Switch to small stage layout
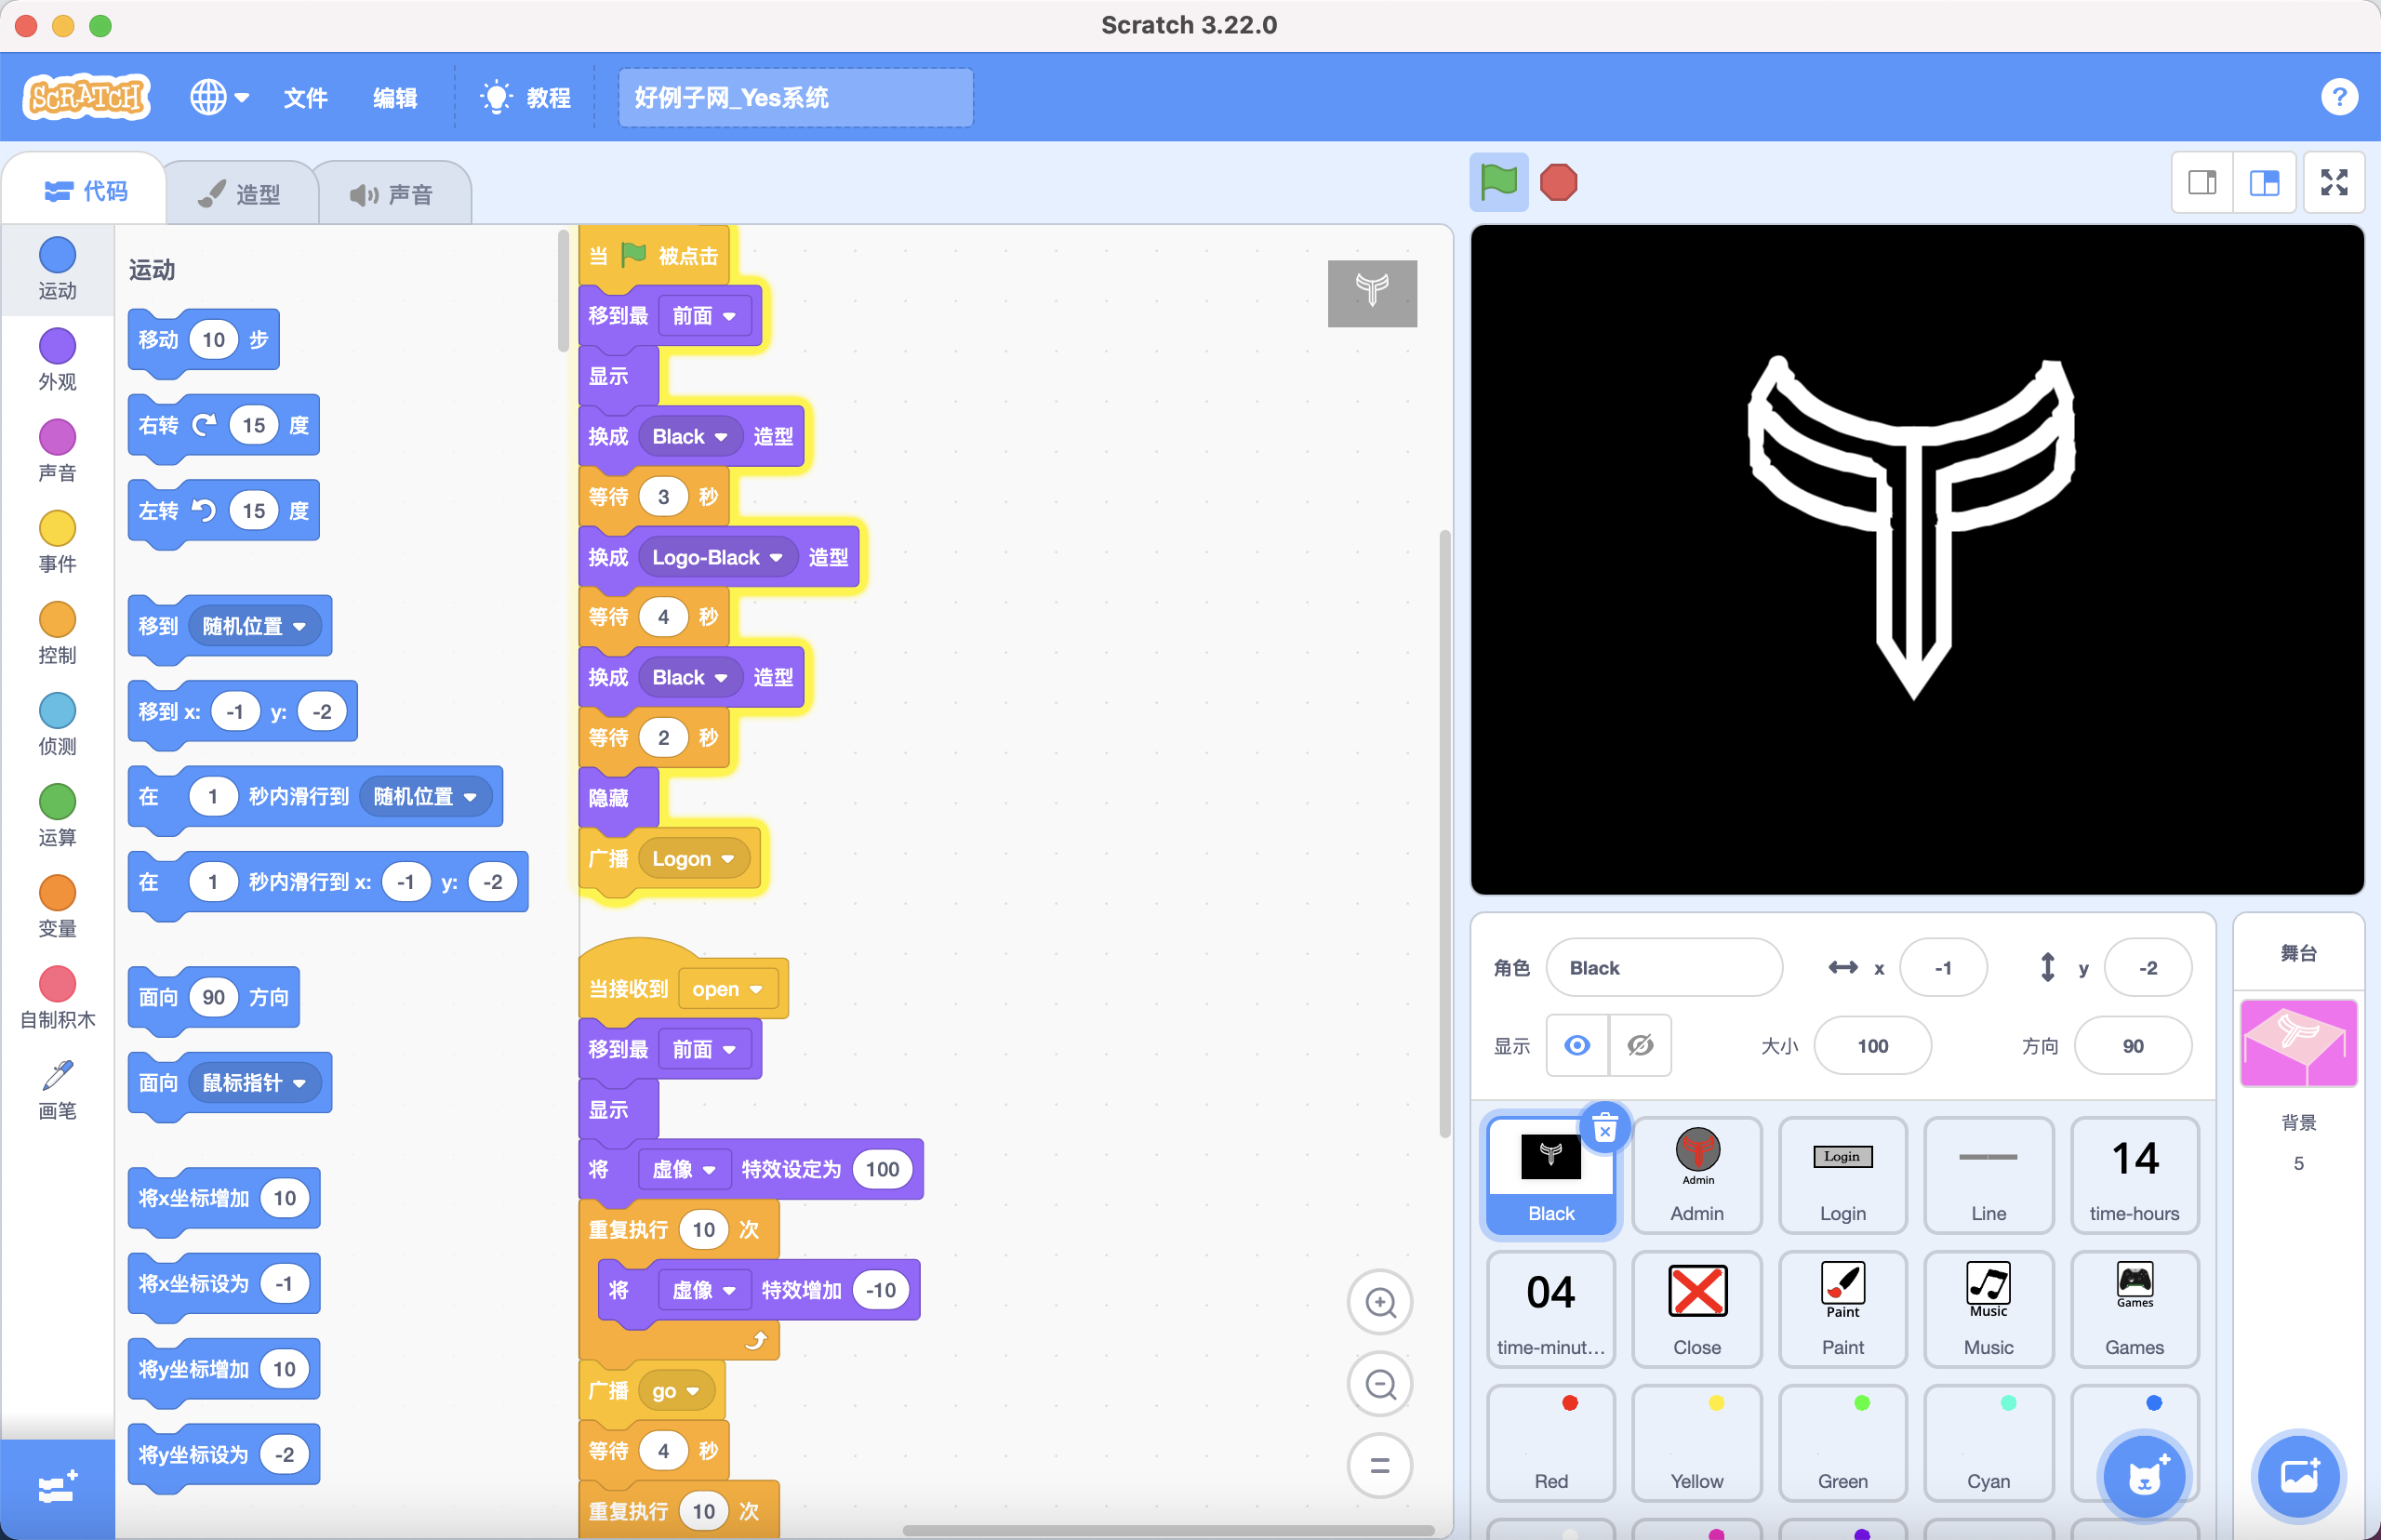The height and width of the screenshot is (1540, 2381). pyautogui.click(x=2202, y=183)
